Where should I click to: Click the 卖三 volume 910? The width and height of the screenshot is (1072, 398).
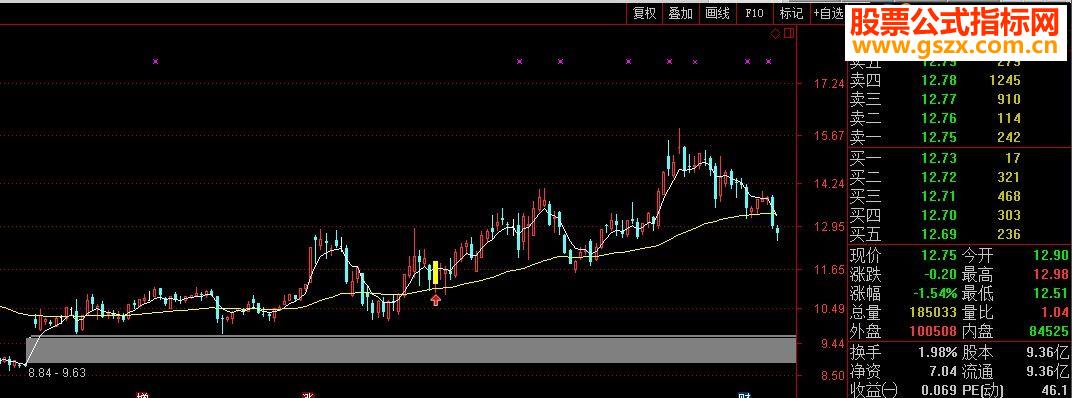1008,100
